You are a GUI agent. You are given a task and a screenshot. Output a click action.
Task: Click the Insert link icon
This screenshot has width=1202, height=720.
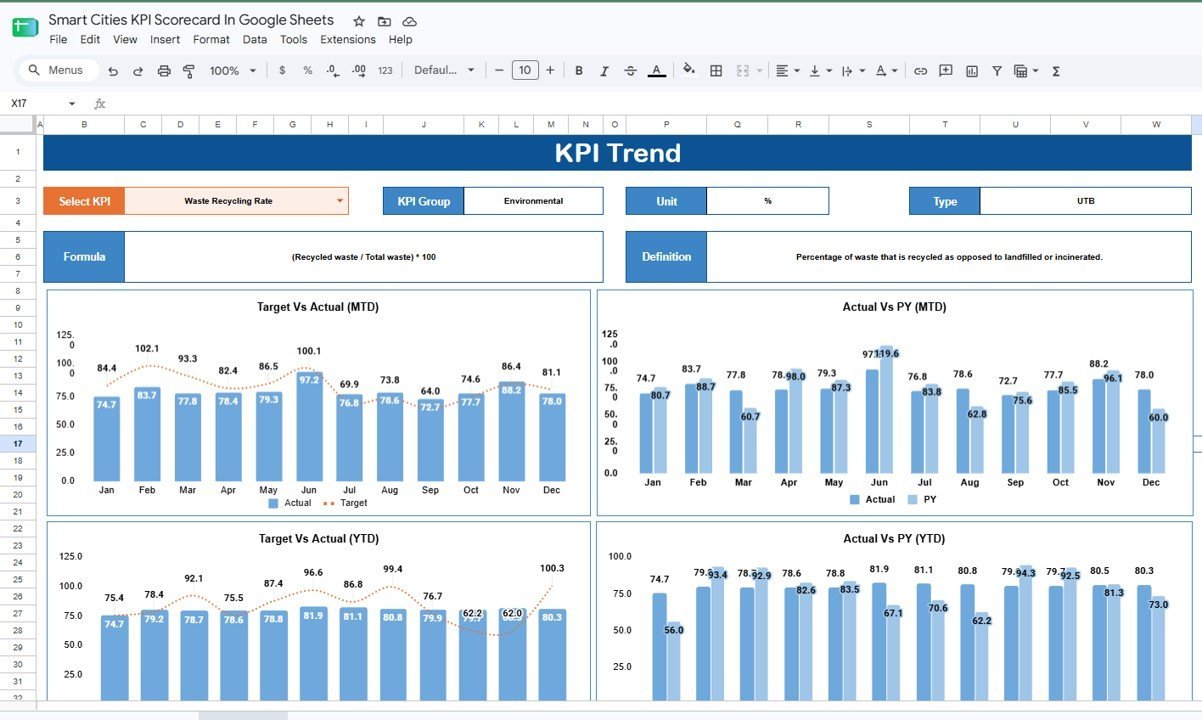921,71
